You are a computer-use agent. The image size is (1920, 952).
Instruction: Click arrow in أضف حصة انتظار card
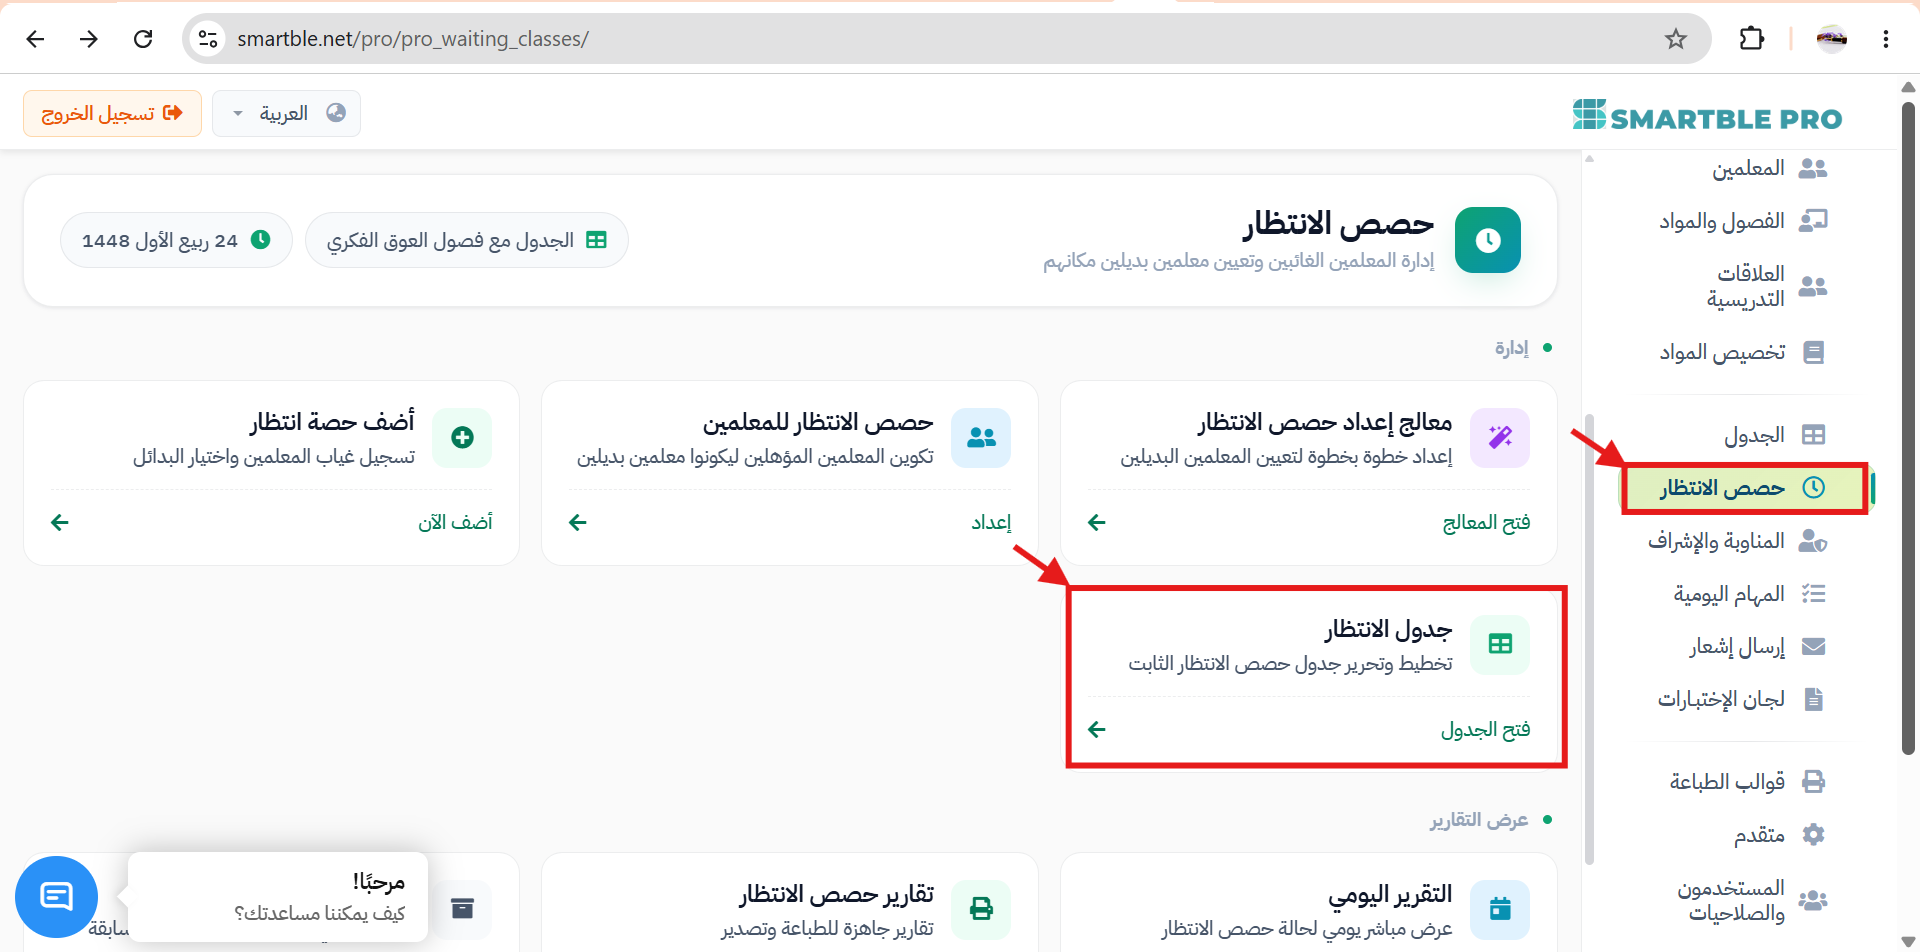(x=60, y=522)
